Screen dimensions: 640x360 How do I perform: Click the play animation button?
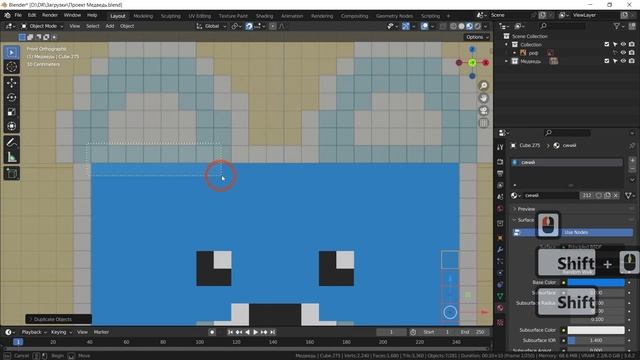coord(256,332)
